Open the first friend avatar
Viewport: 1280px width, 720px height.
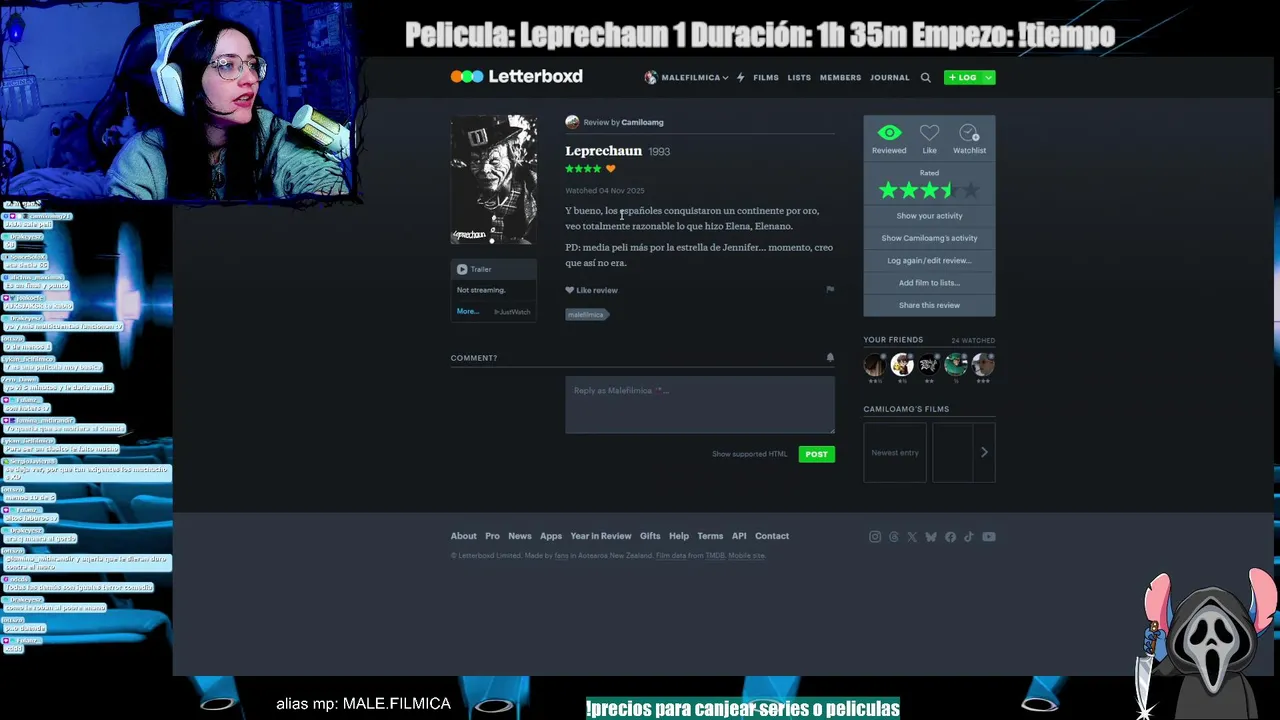pyautogui.click(x=875, y=364)
